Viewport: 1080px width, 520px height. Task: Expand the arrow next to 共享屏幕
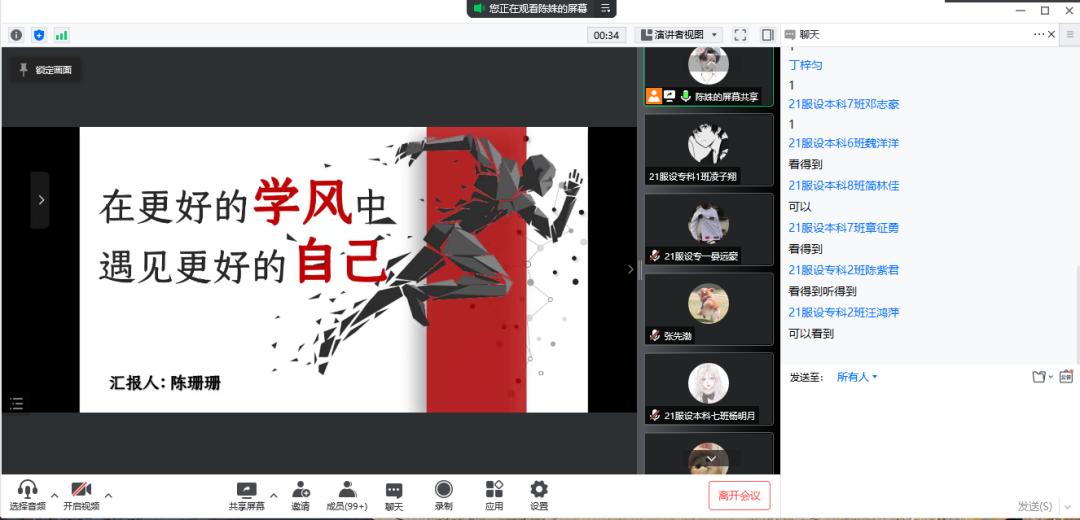[x=273, y=495]
